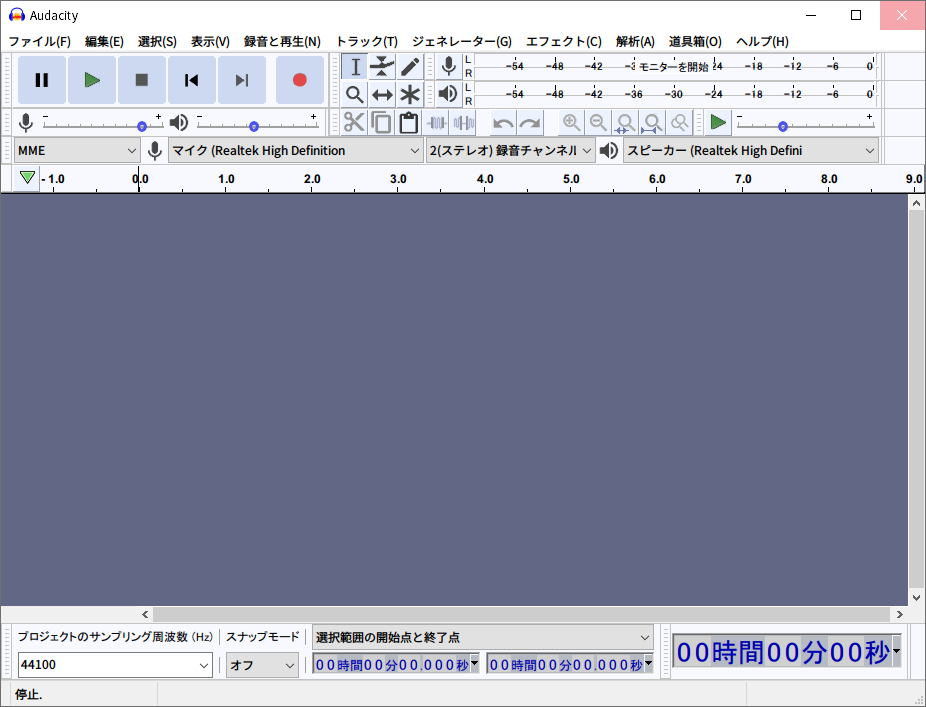Open the selection end time format arrow

[x=648, y=663]
